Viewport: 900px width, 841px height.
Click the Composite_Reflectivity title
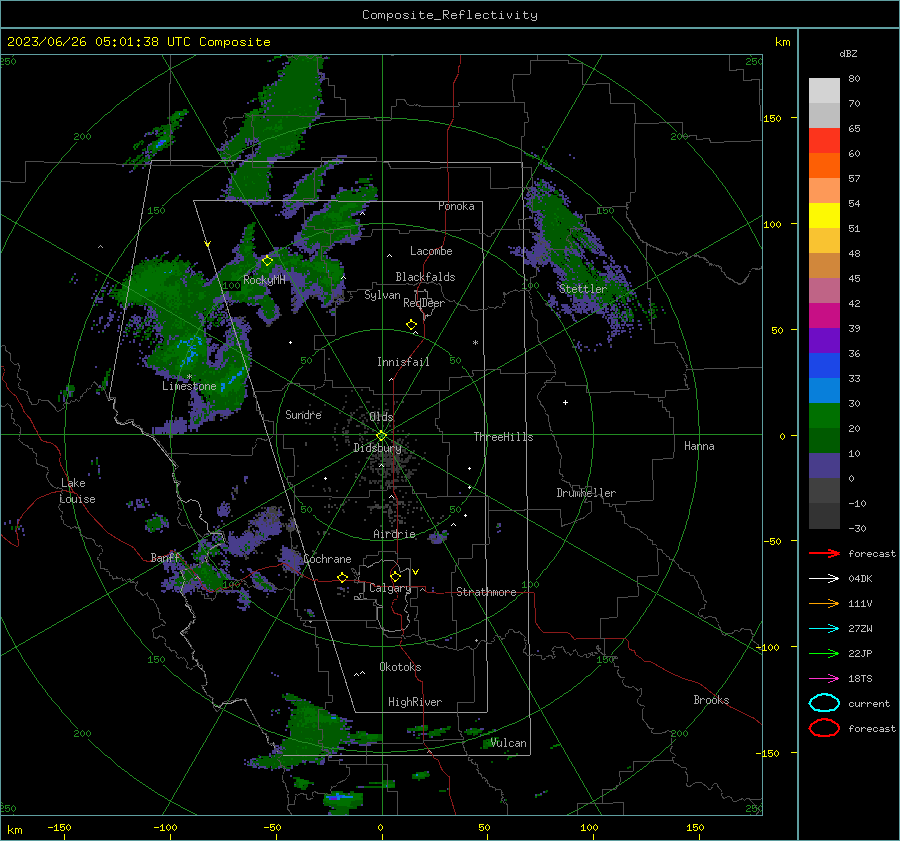coord(449,15)
